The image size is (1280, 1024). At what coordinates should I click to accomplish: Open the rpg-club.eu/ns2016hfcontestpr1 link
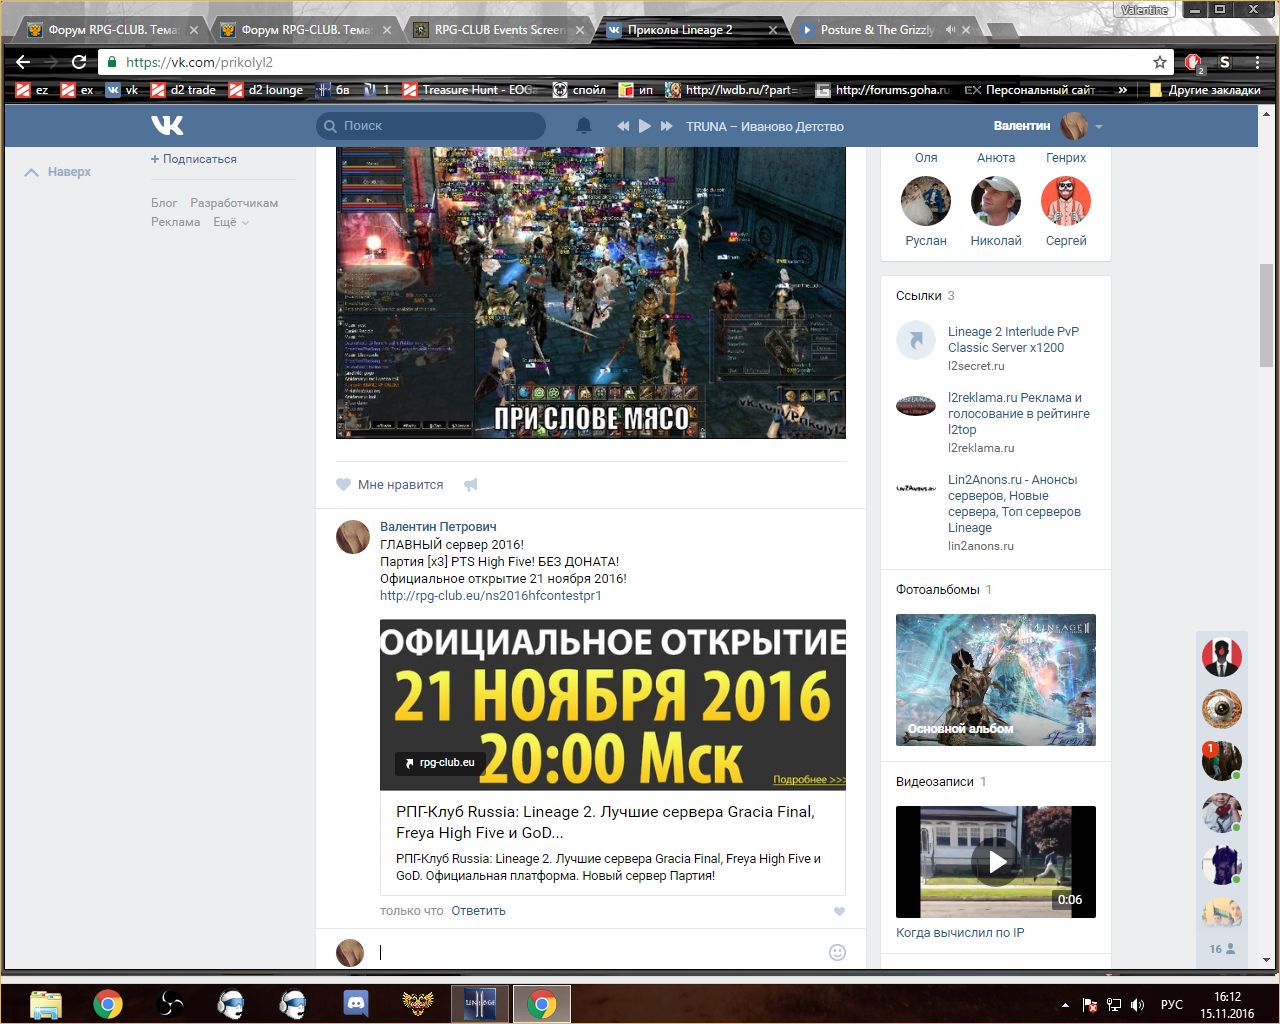[x=491, y=596]
